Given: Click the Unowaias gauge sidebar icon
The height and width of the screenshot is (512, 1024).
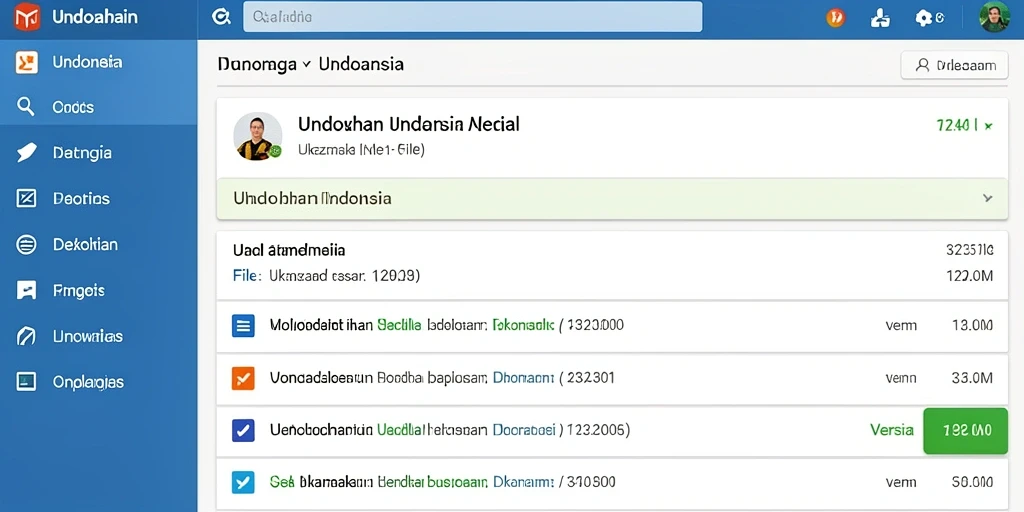Looking at the screenshot, I should (26, 336).
